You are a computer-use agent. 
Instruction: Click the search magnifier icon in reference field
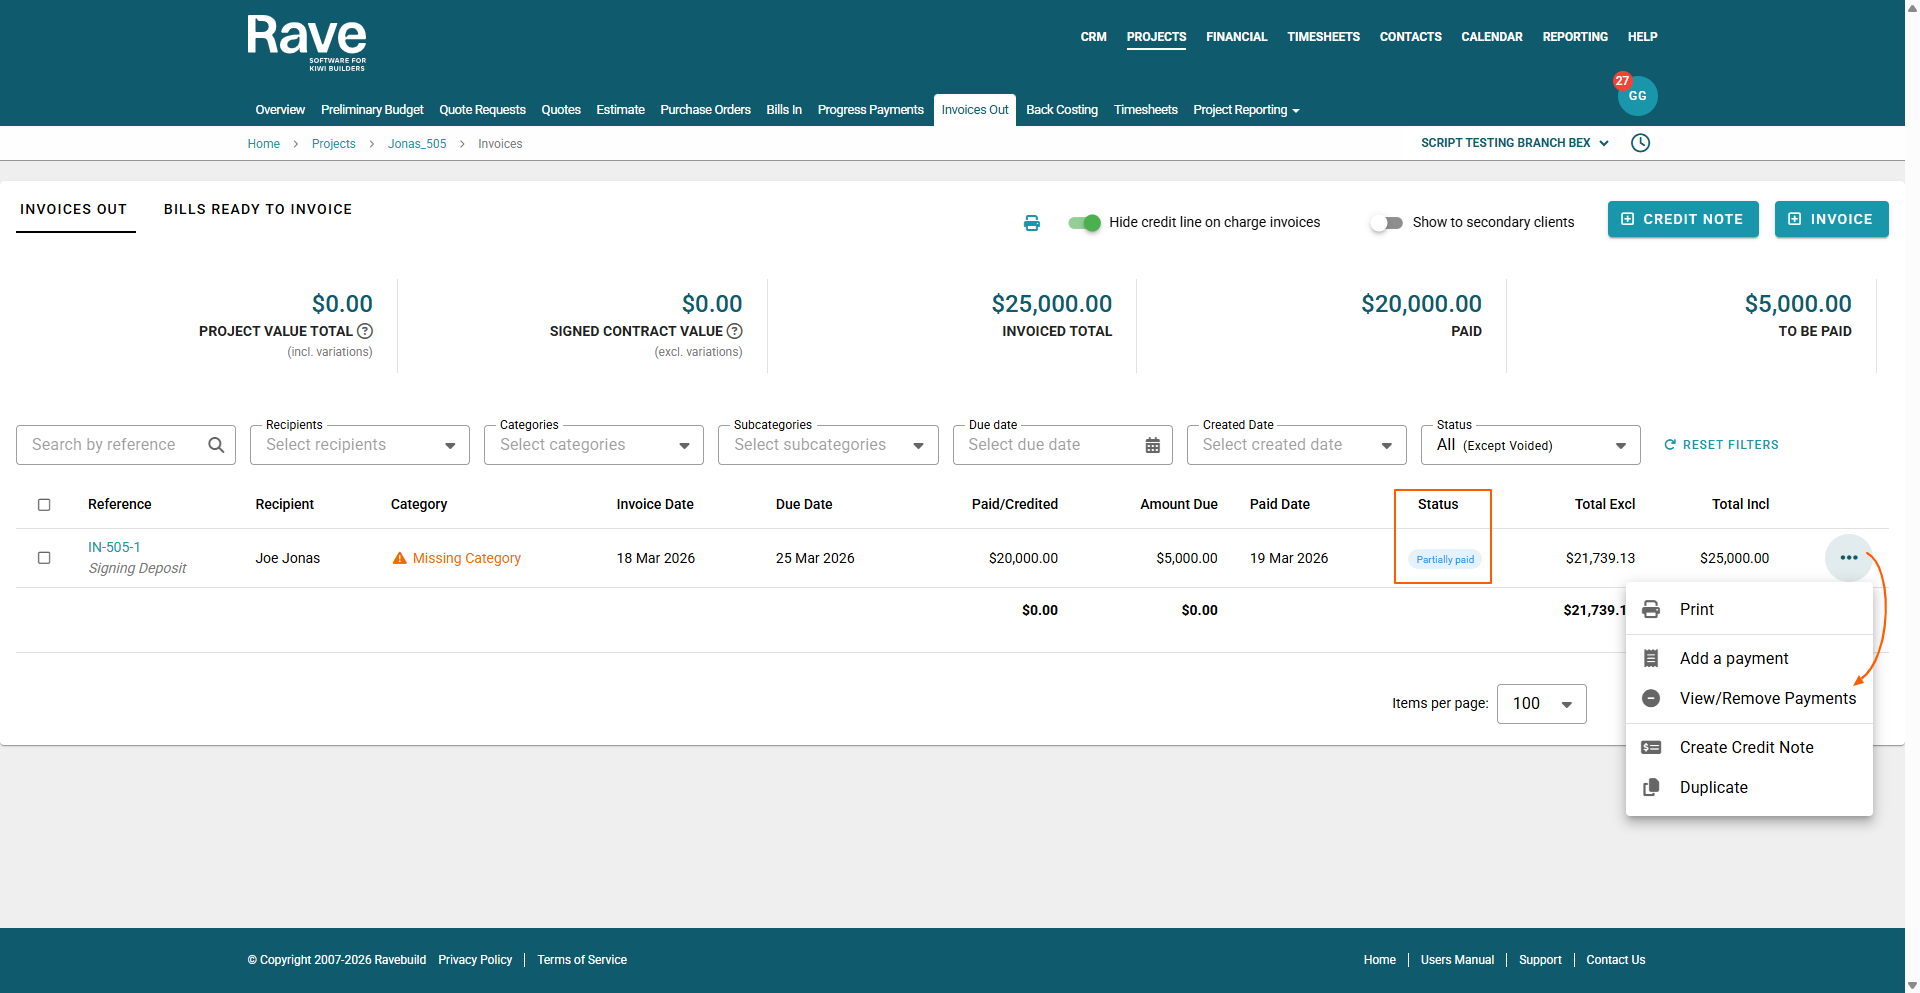[x=216, y=445]
